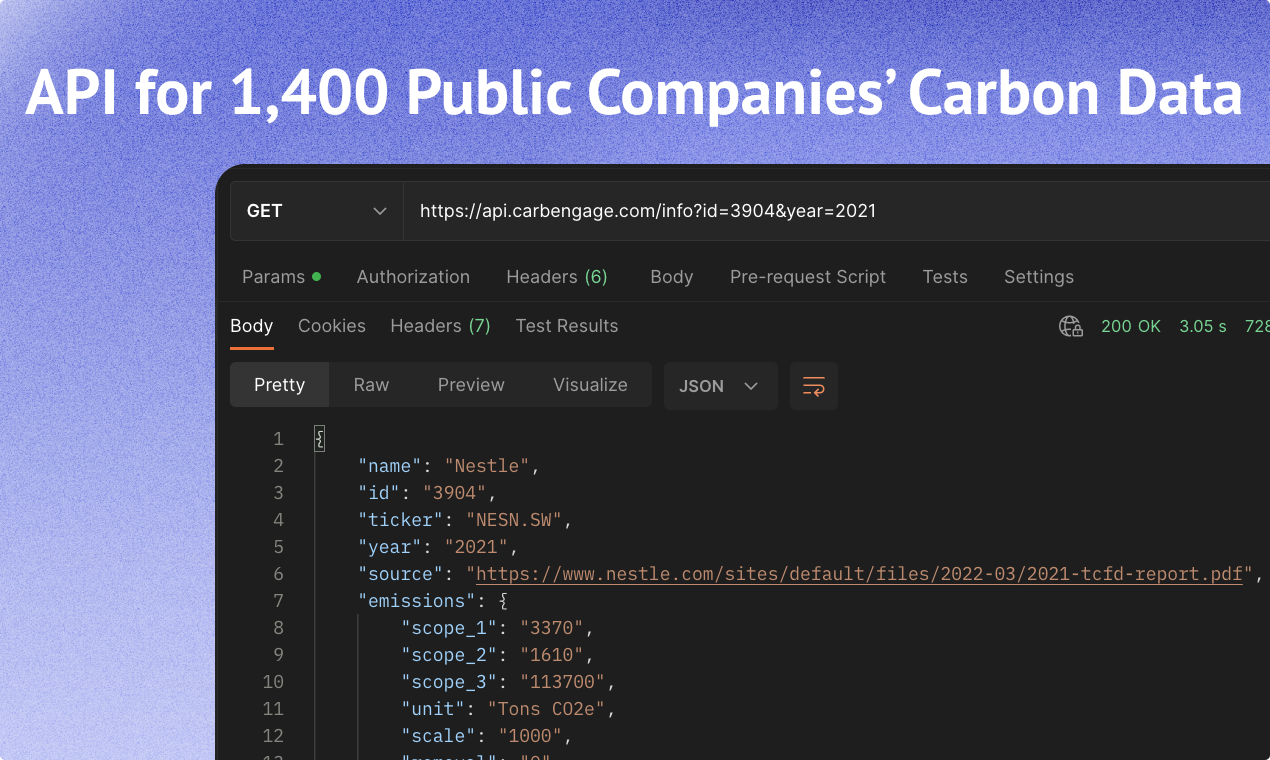The height and width of the screenshot is (760, 1270).
Task: Click the scope_2 value "1610"
Action: 552,655
